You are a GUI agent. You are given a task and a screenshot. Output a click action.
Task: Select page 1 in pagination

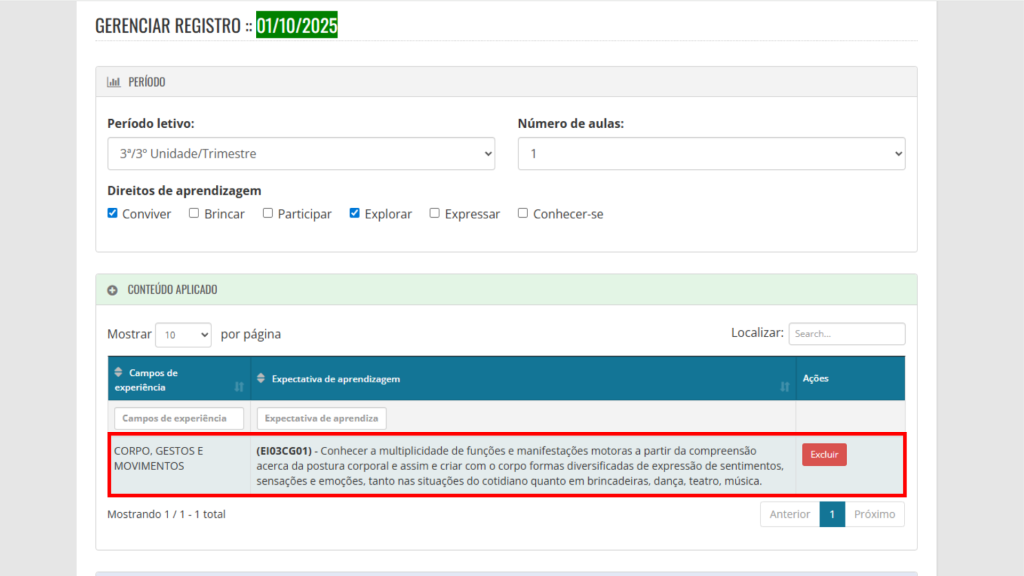(x=832, y=514)
